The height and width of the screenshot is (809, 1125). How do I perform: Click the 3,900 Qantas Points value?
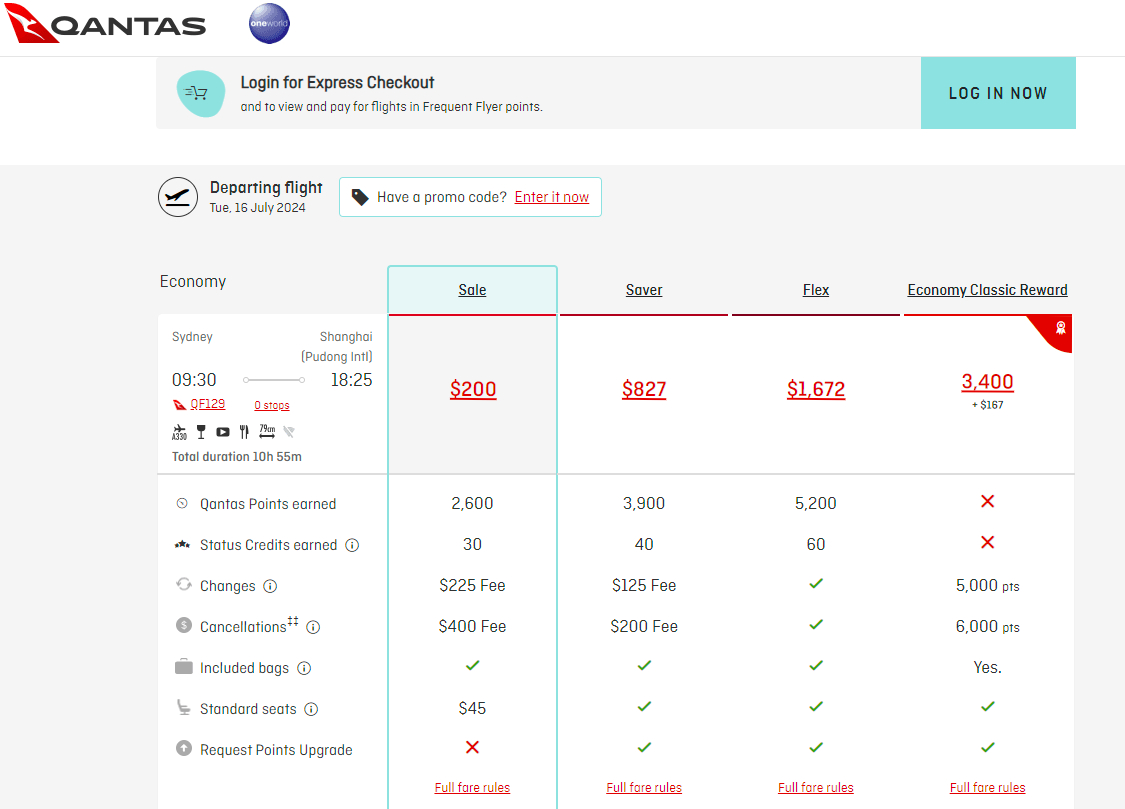pyautogui.click(x=644, y=503)
